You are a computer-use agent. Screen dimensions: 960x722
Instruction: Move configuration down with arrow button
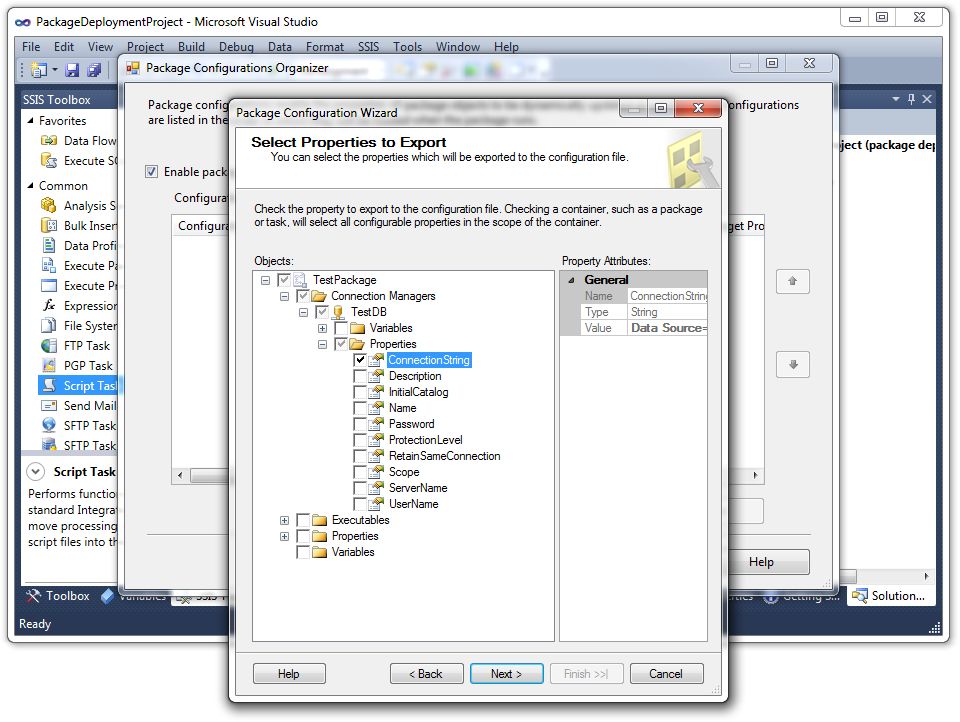[x=792, y=365]
